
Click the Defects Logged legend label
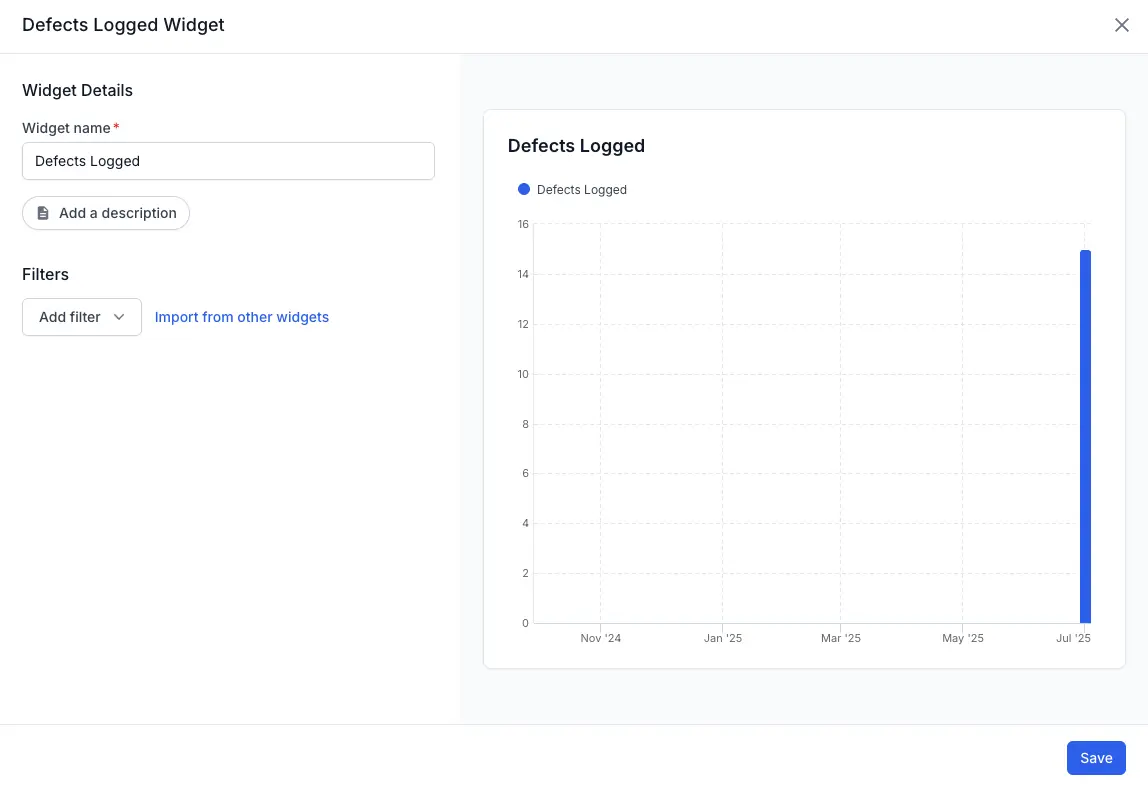[x=581, y=190]
